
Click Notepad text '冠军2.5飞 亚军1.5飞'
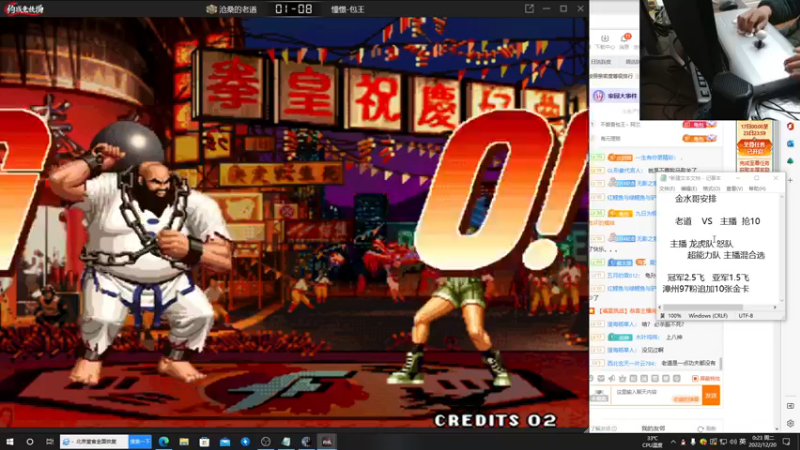tap(708, 278)
